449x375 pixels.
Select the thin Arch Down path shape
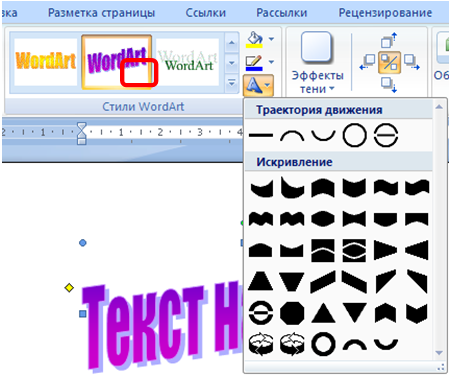(323, 135)
